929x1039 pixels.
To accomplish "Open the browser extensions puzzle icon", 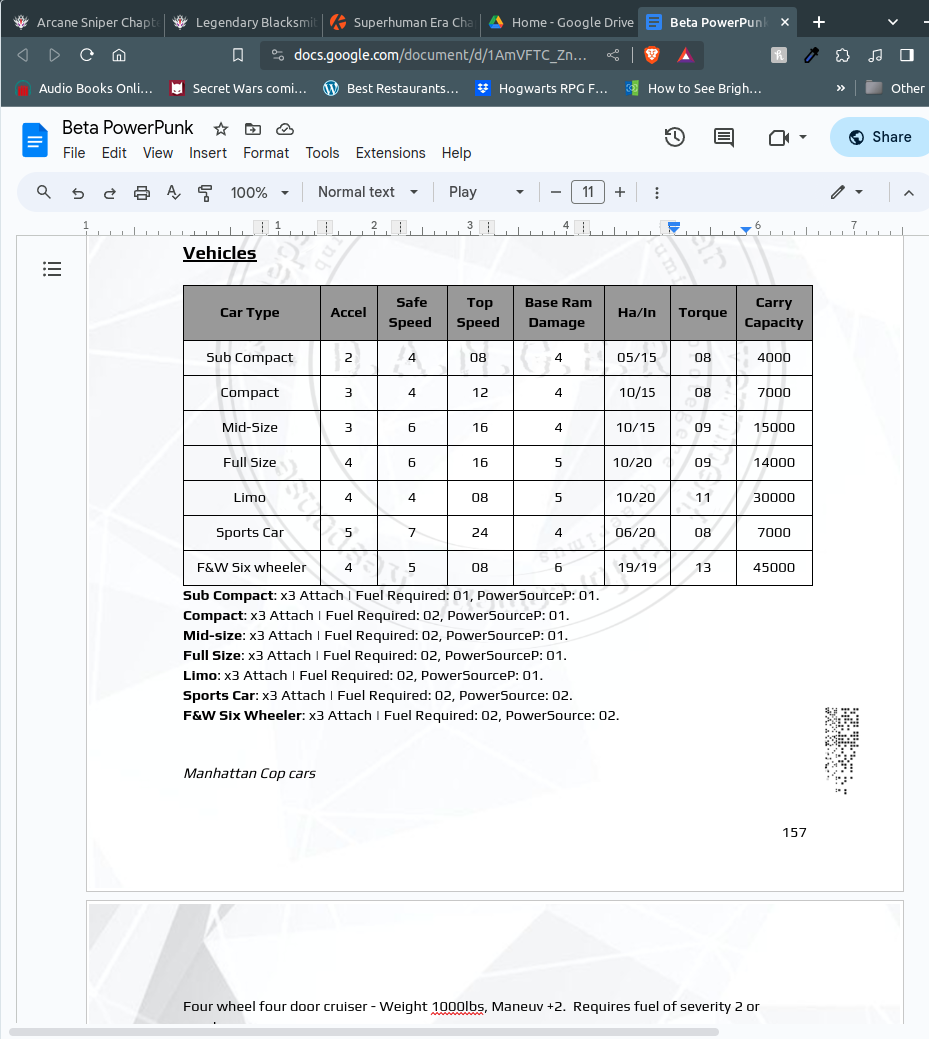I will tap(843, 55).
